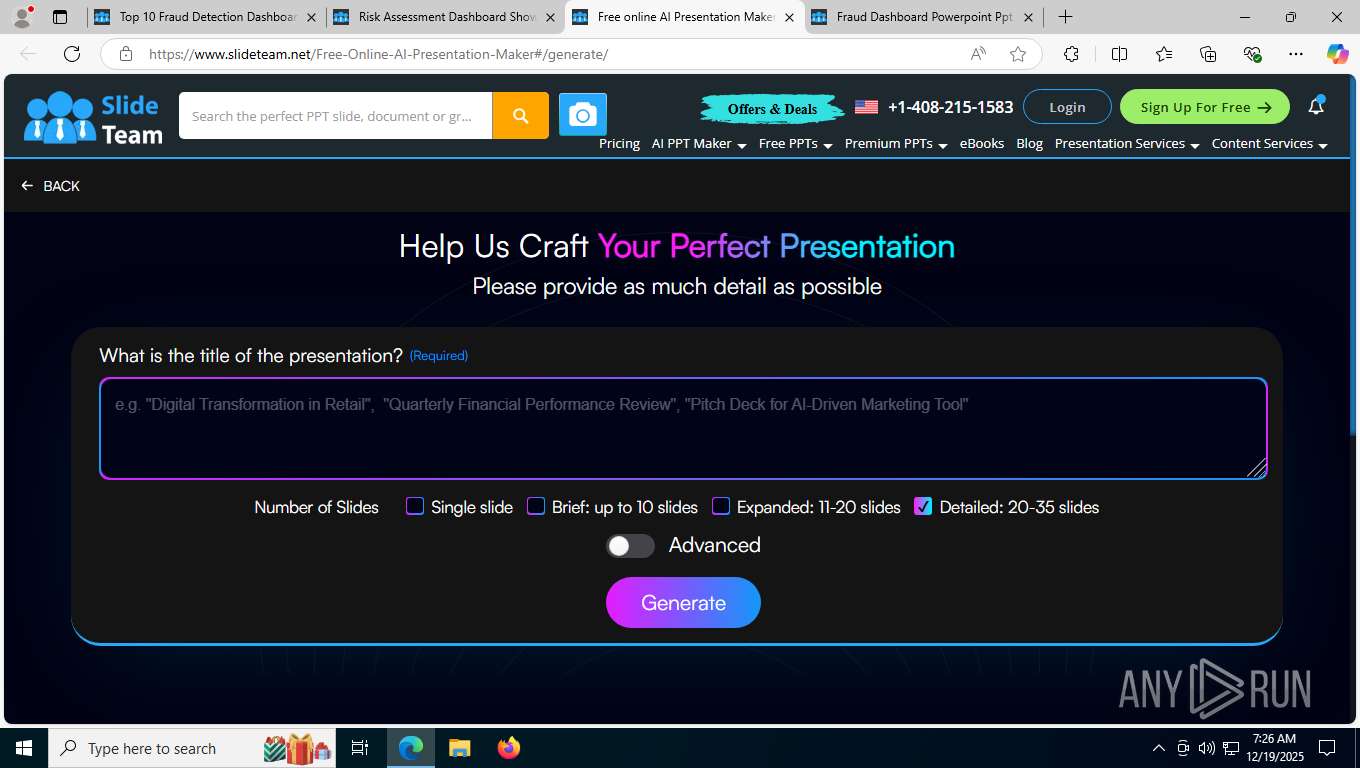This screenshot has height=768, width=1360.
Task: Show hidden system tray icons
Action: tap(1159, 748)
